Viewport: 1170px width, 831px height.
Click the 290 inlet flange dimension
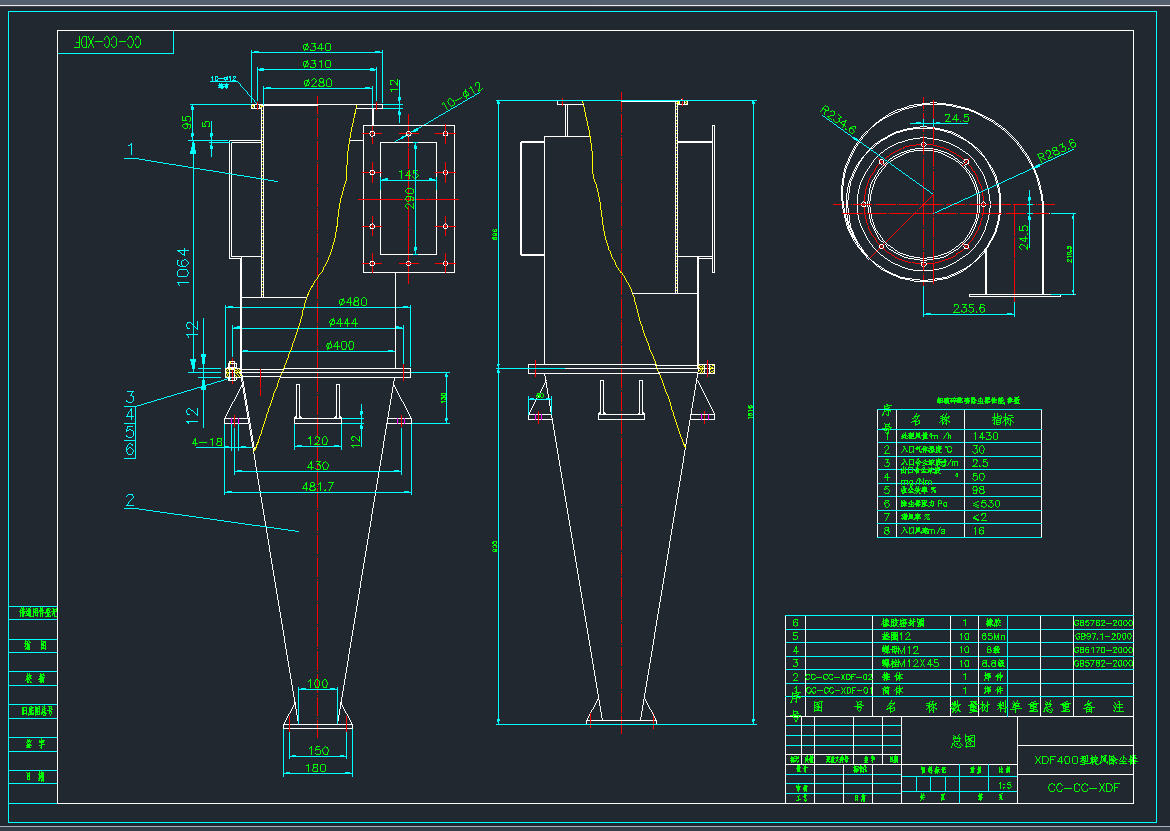pyautogui.click(x=408, y=203)
